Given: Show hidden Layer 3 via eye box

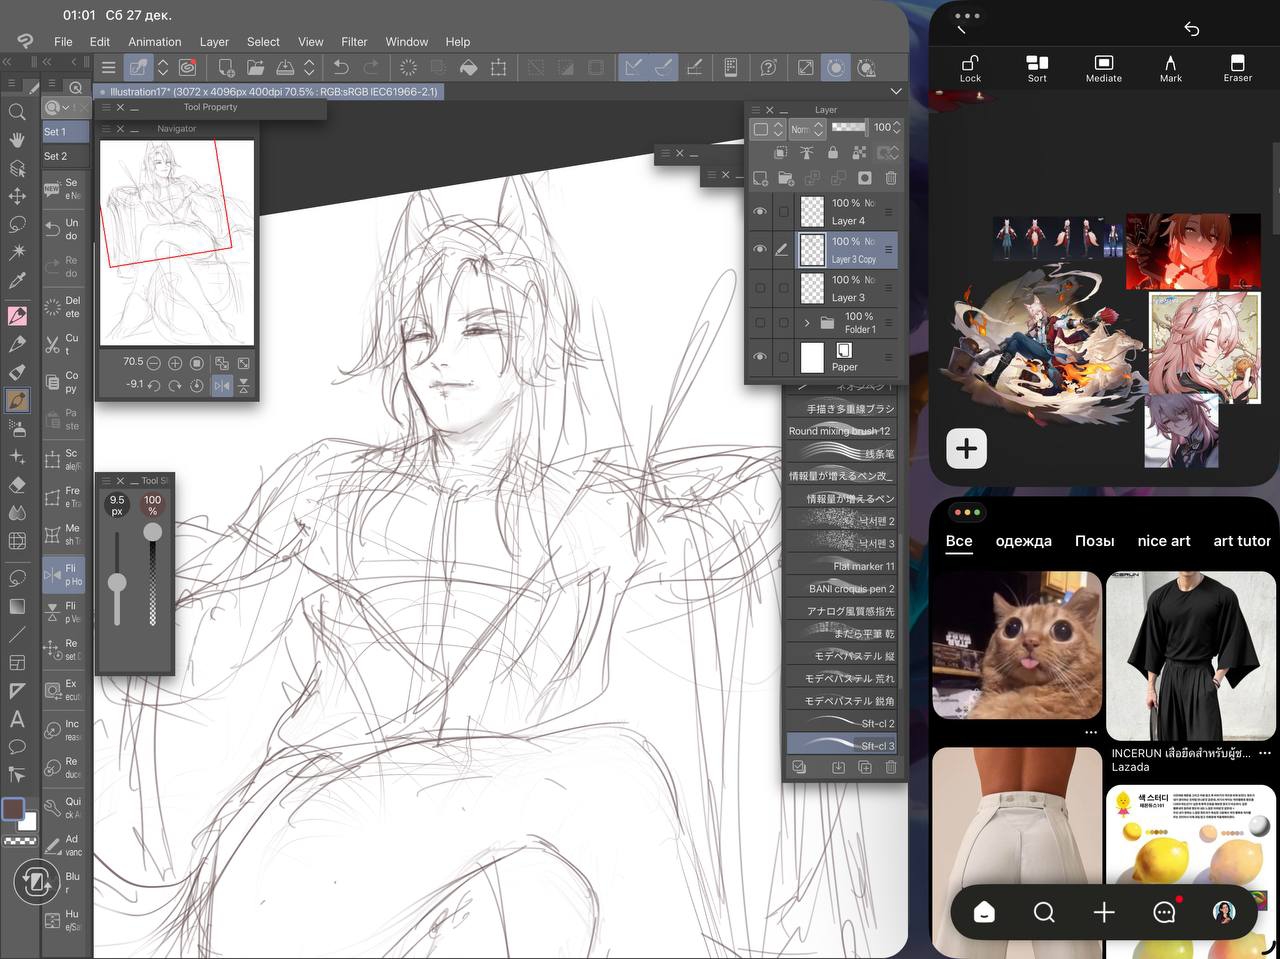Looking at the screenshot, I should pyautogui.click(x=760, y=289).
